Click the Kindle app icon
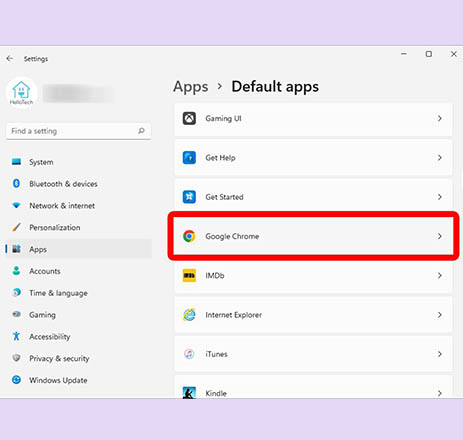Viewport: 463px width, 440px height. click(189, 393)
